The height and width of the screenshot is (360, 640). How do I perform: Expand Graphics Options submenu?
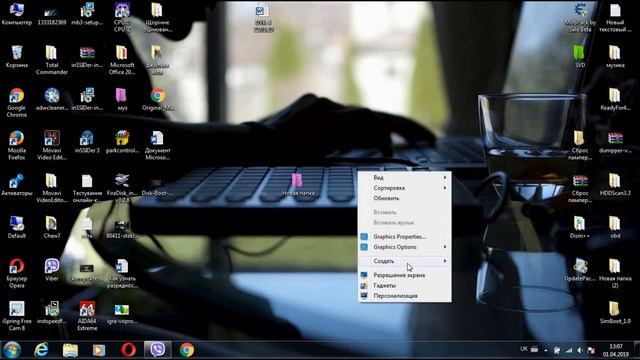[x=404, y=247]
